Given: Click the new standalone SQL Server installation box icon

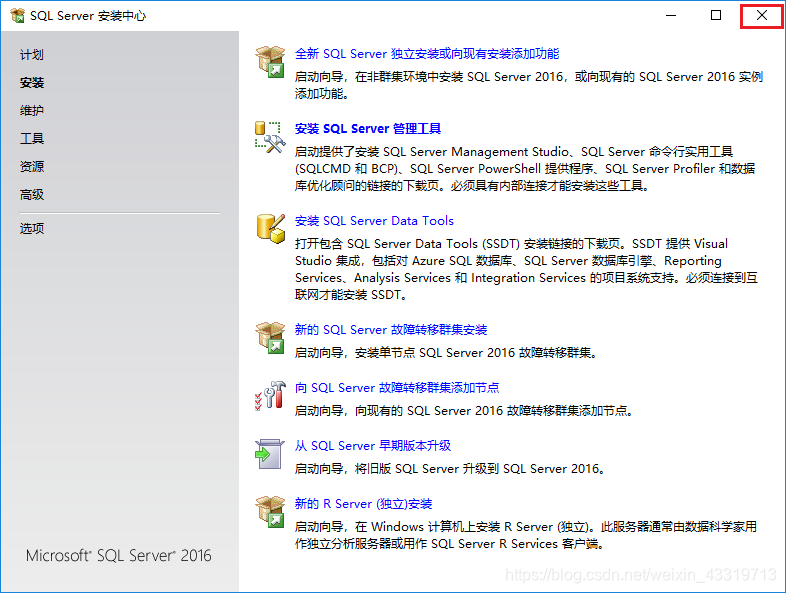Looking at the screenshot, I should (270, 61).
